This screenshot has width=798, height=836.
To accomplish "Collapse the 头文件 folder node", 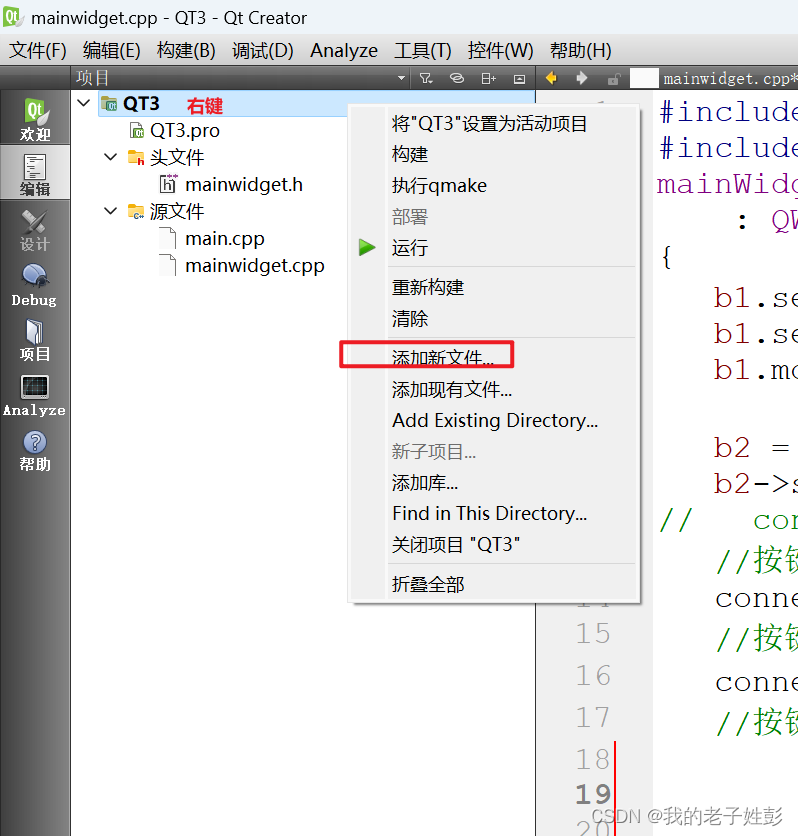I will [110, 157].
